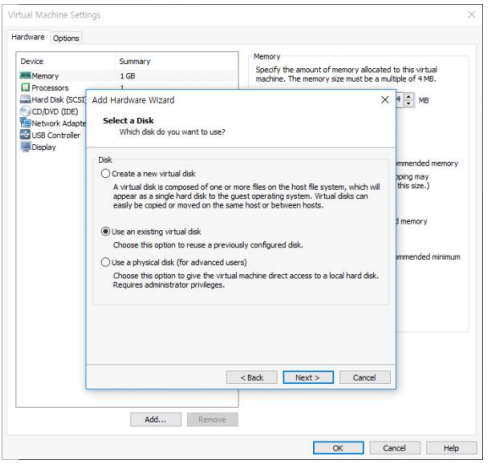This screenshot has width=491, height=469.
Task: Click the memory size input field
Action: tap(400, 100)
